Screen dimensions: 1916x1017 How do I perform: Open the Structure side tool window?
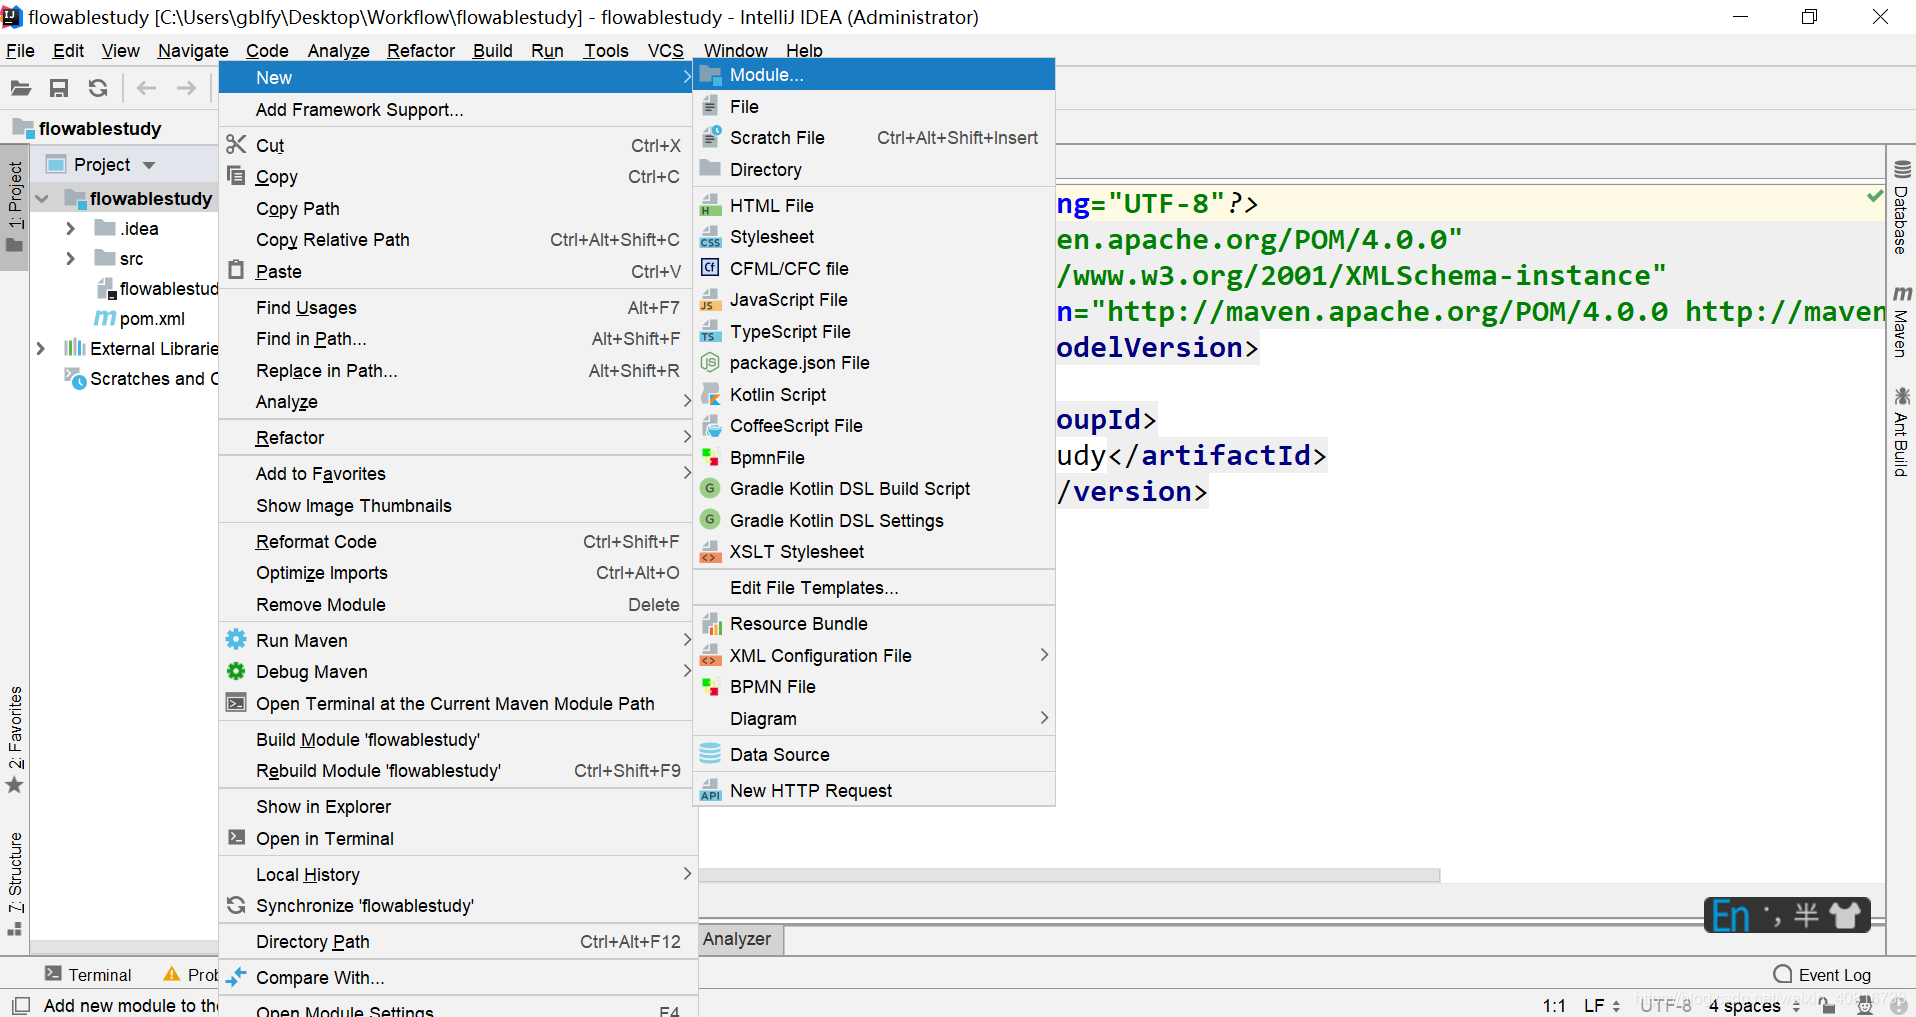click(15, 883)
